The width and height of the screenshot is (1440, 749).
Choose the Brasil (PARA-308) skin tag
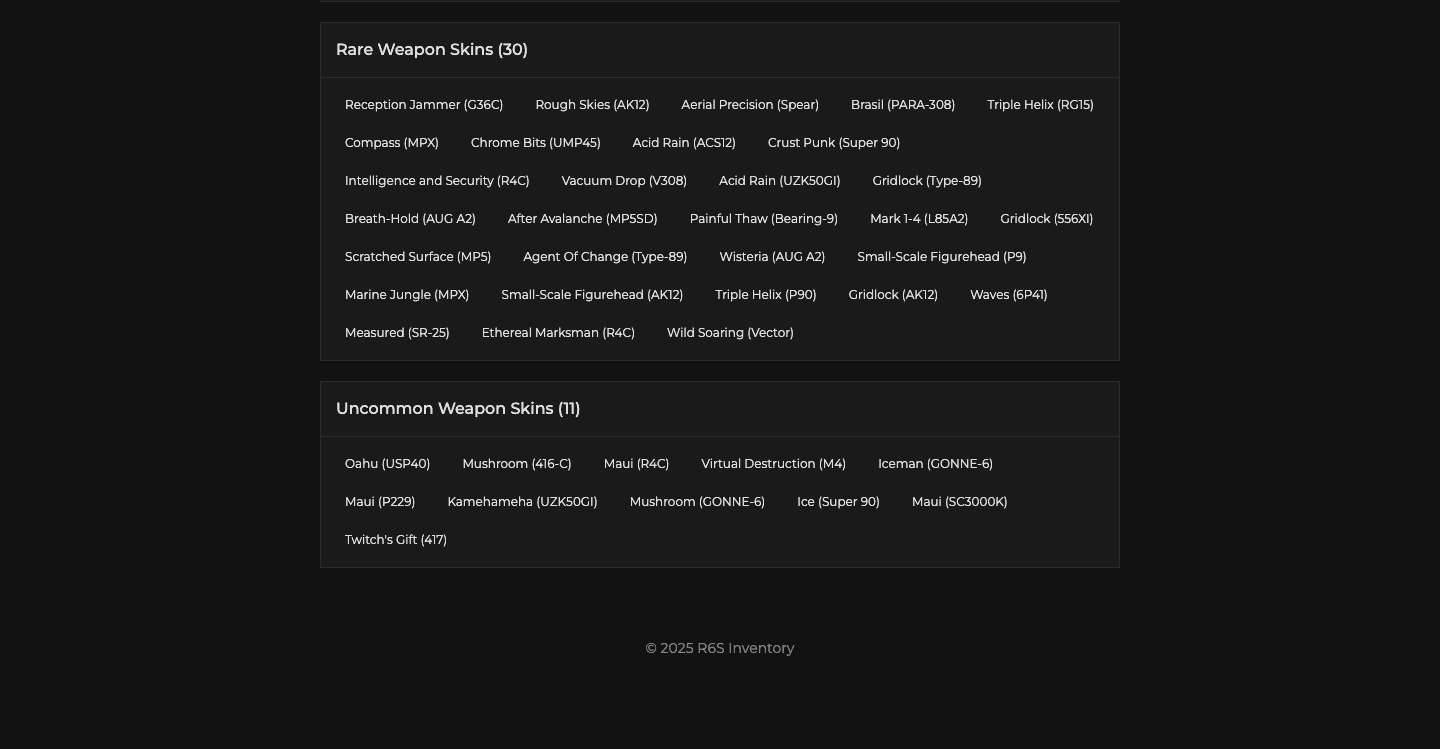(903, 105)
